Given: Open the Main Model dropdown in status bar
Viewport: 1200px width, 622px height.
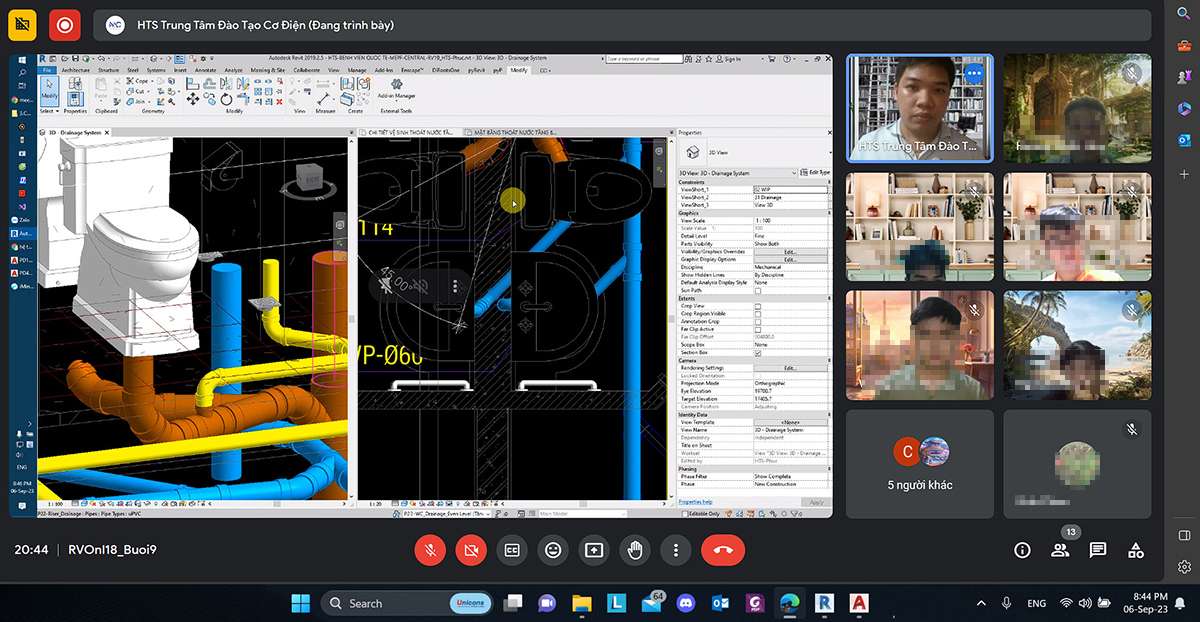Looking at the screenshot, I should click(x=581, y=514).
